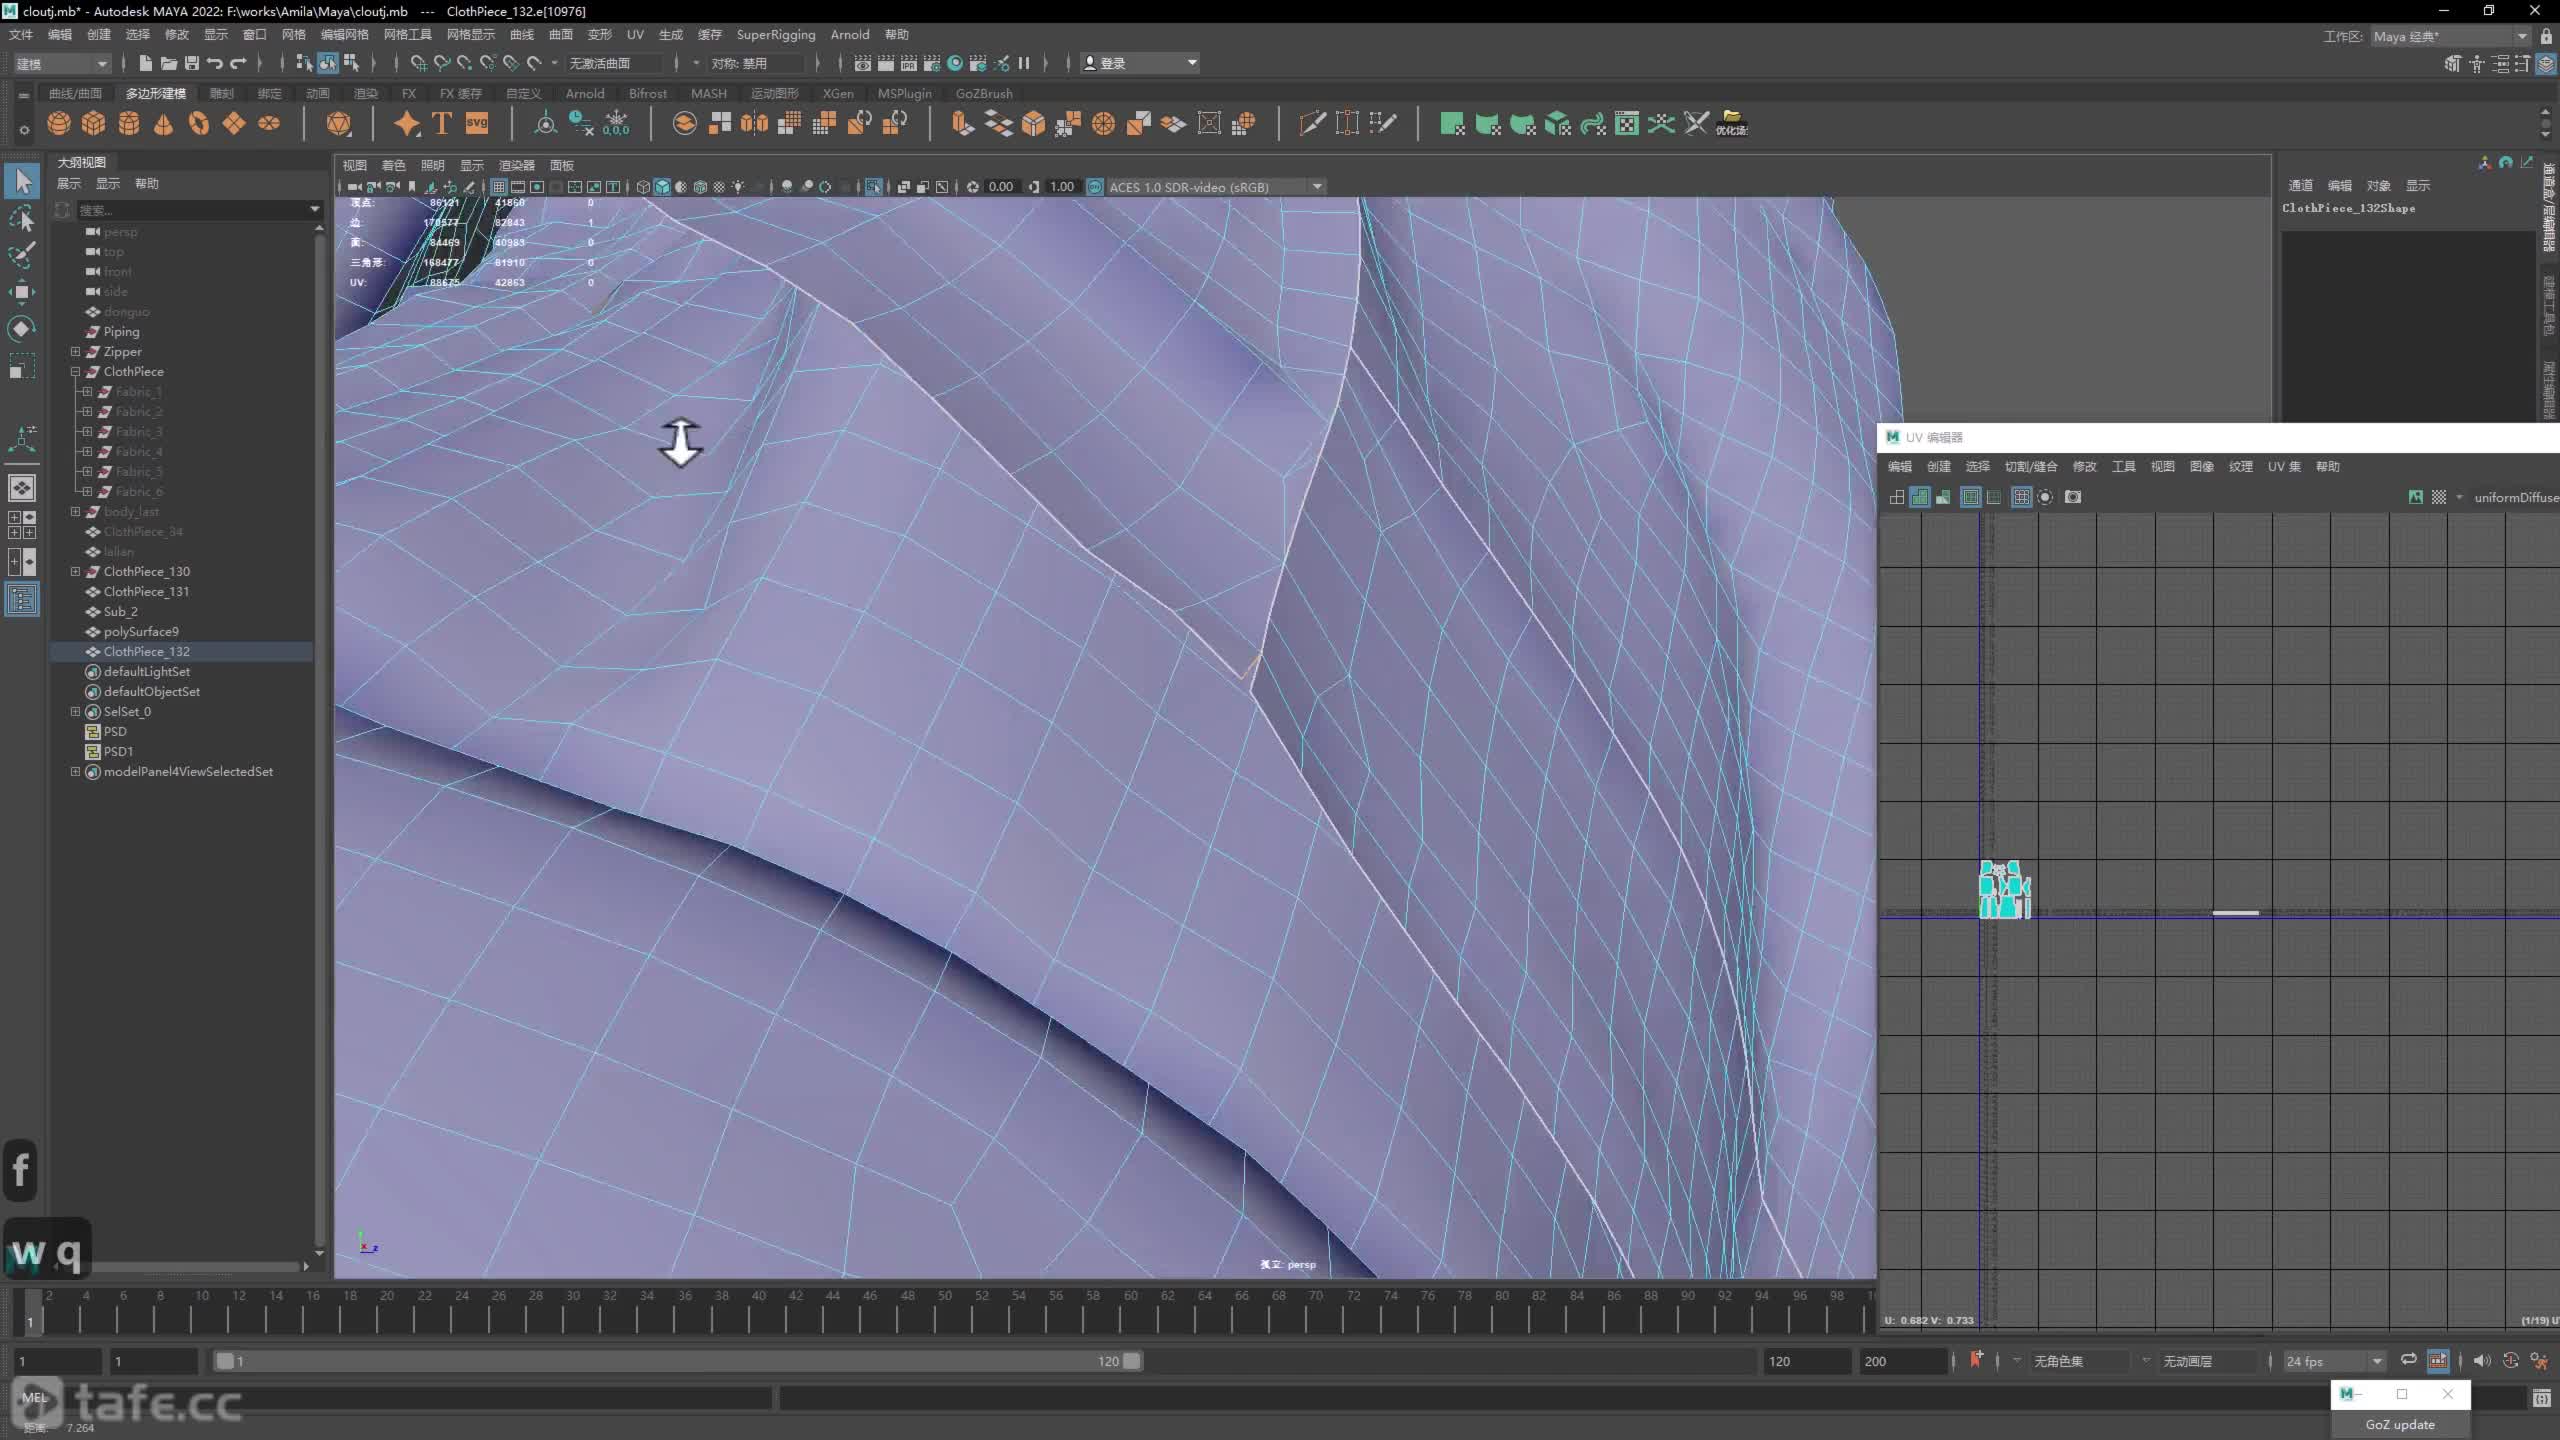Image resolution: width=2560 pixels, height=1440 pixels.
Task: Create a polygon cylinder from shelf
Action: [129, 123]
